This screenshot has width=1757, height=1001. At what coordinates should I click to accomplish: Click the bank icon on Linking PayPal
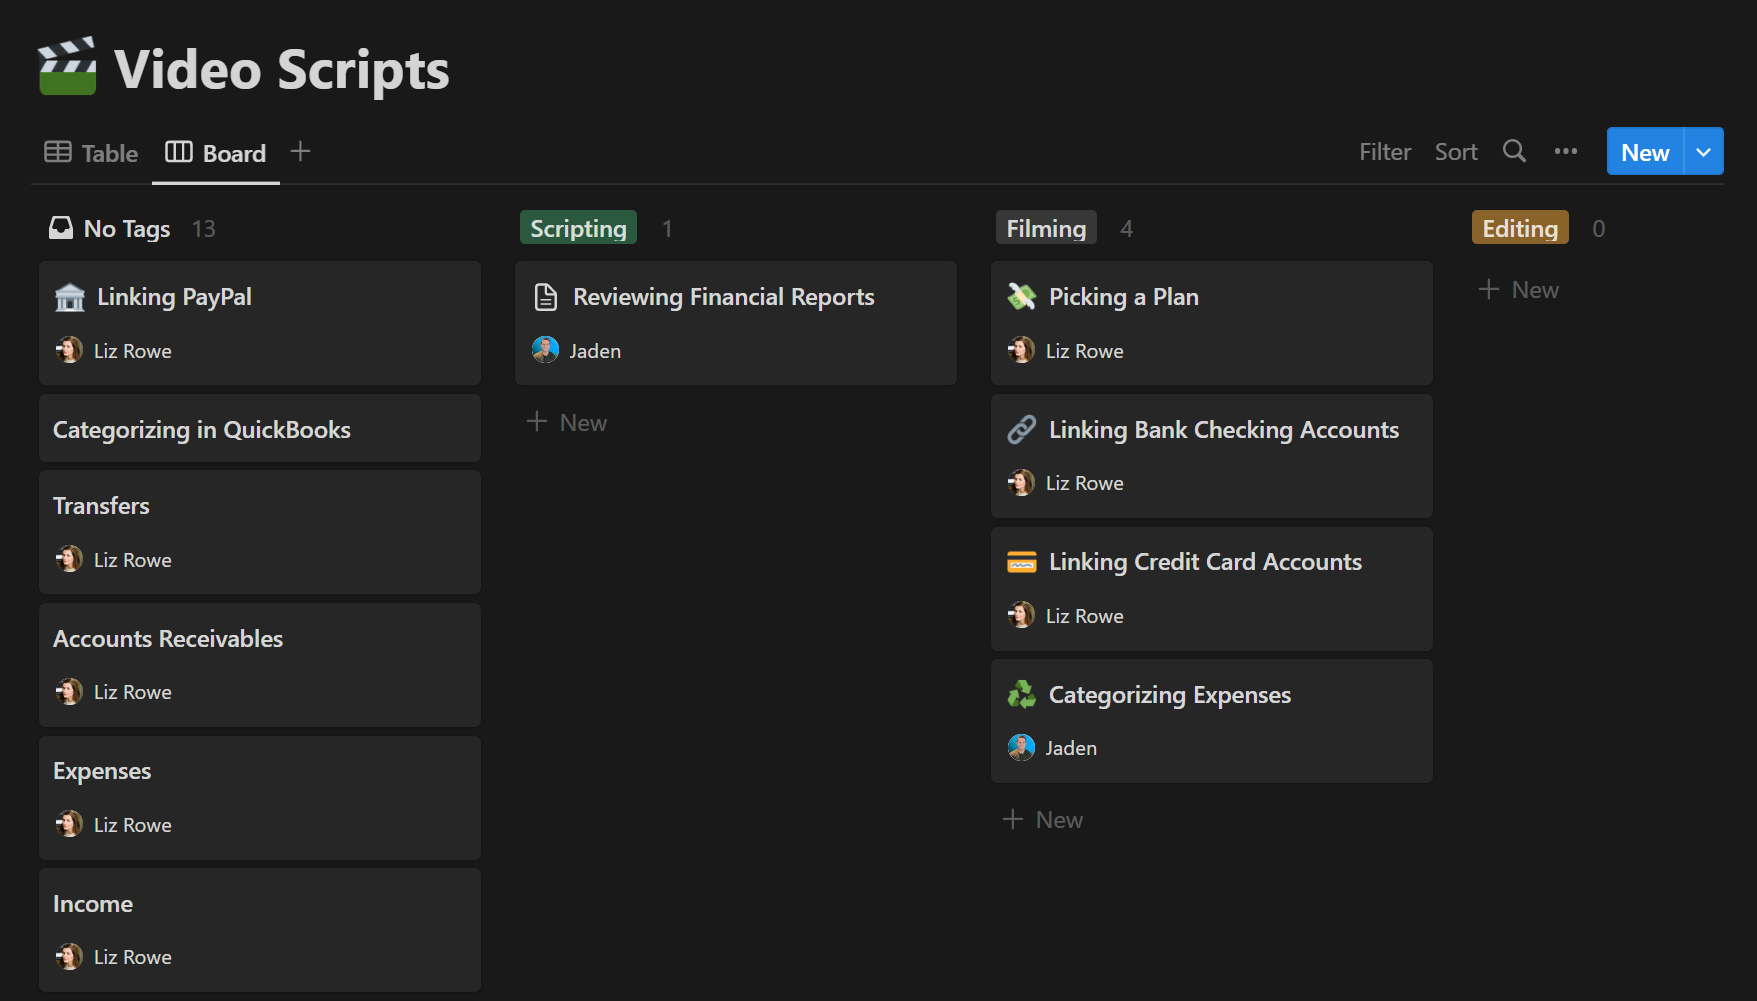tap(70, 297)
